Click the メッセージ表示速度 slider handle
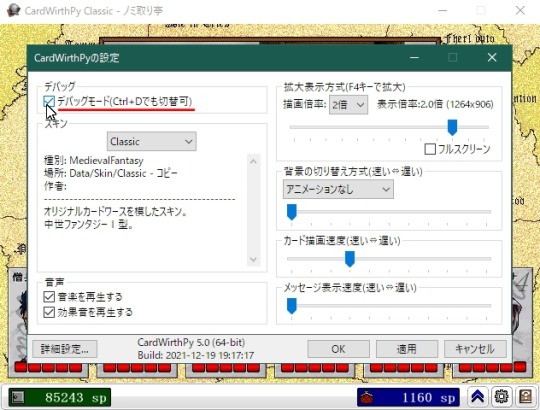540x410 pixels. coord(291,306)
